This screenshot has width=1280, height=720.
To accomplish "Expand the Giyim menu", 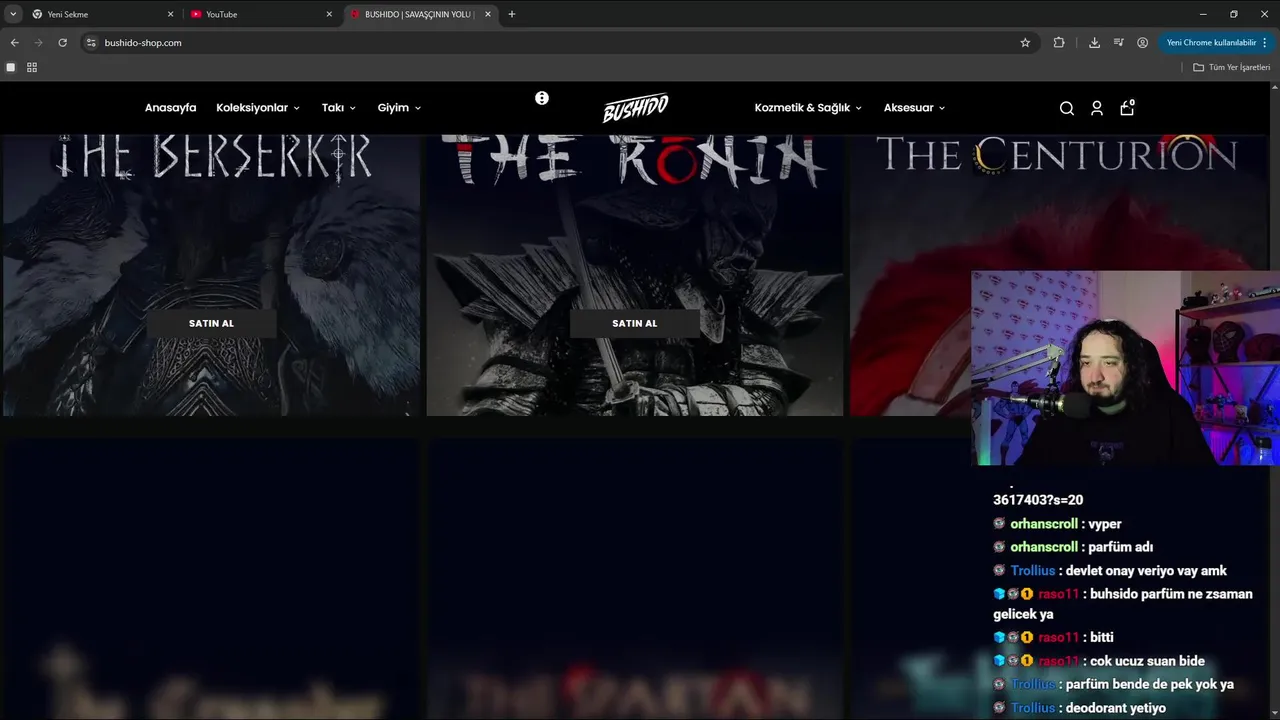I will 399,108.
